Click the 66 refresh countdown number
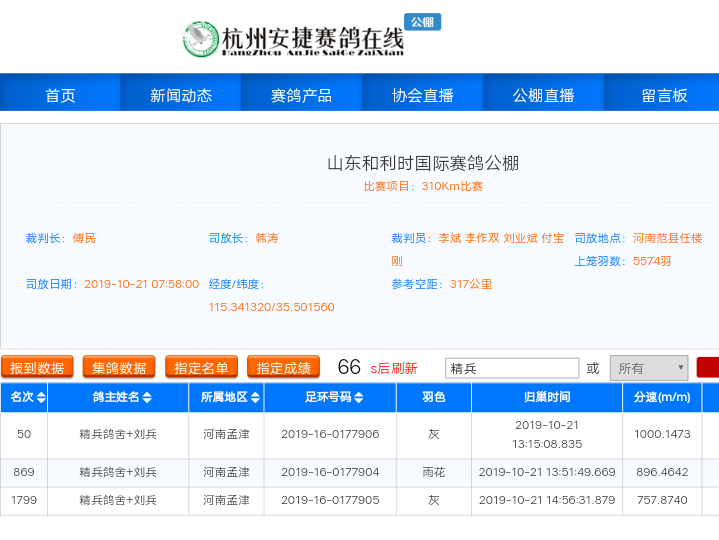Viewport: 719px width, 540px height. coord(349,367)
